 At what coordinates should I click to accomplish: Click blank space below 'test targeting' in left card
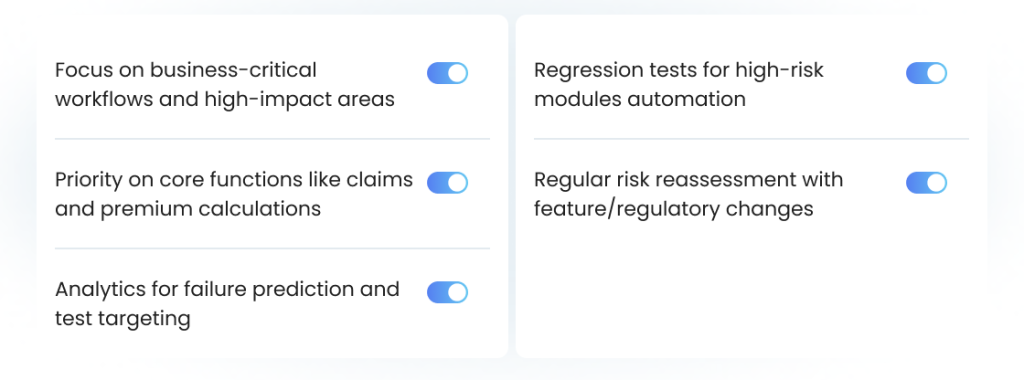coord(272,344)
